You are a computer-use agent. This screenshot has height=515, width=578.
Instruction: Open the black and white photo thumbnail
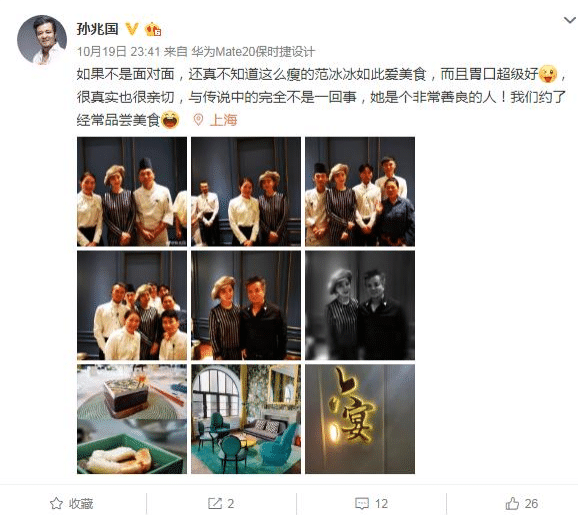(x=360, y=306)
